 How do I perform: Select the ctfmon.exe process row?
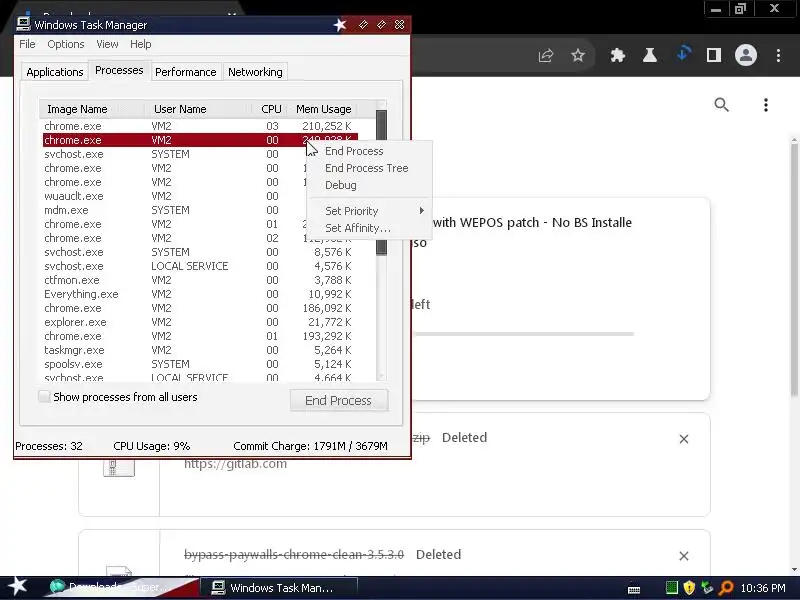tap(199, 280)
